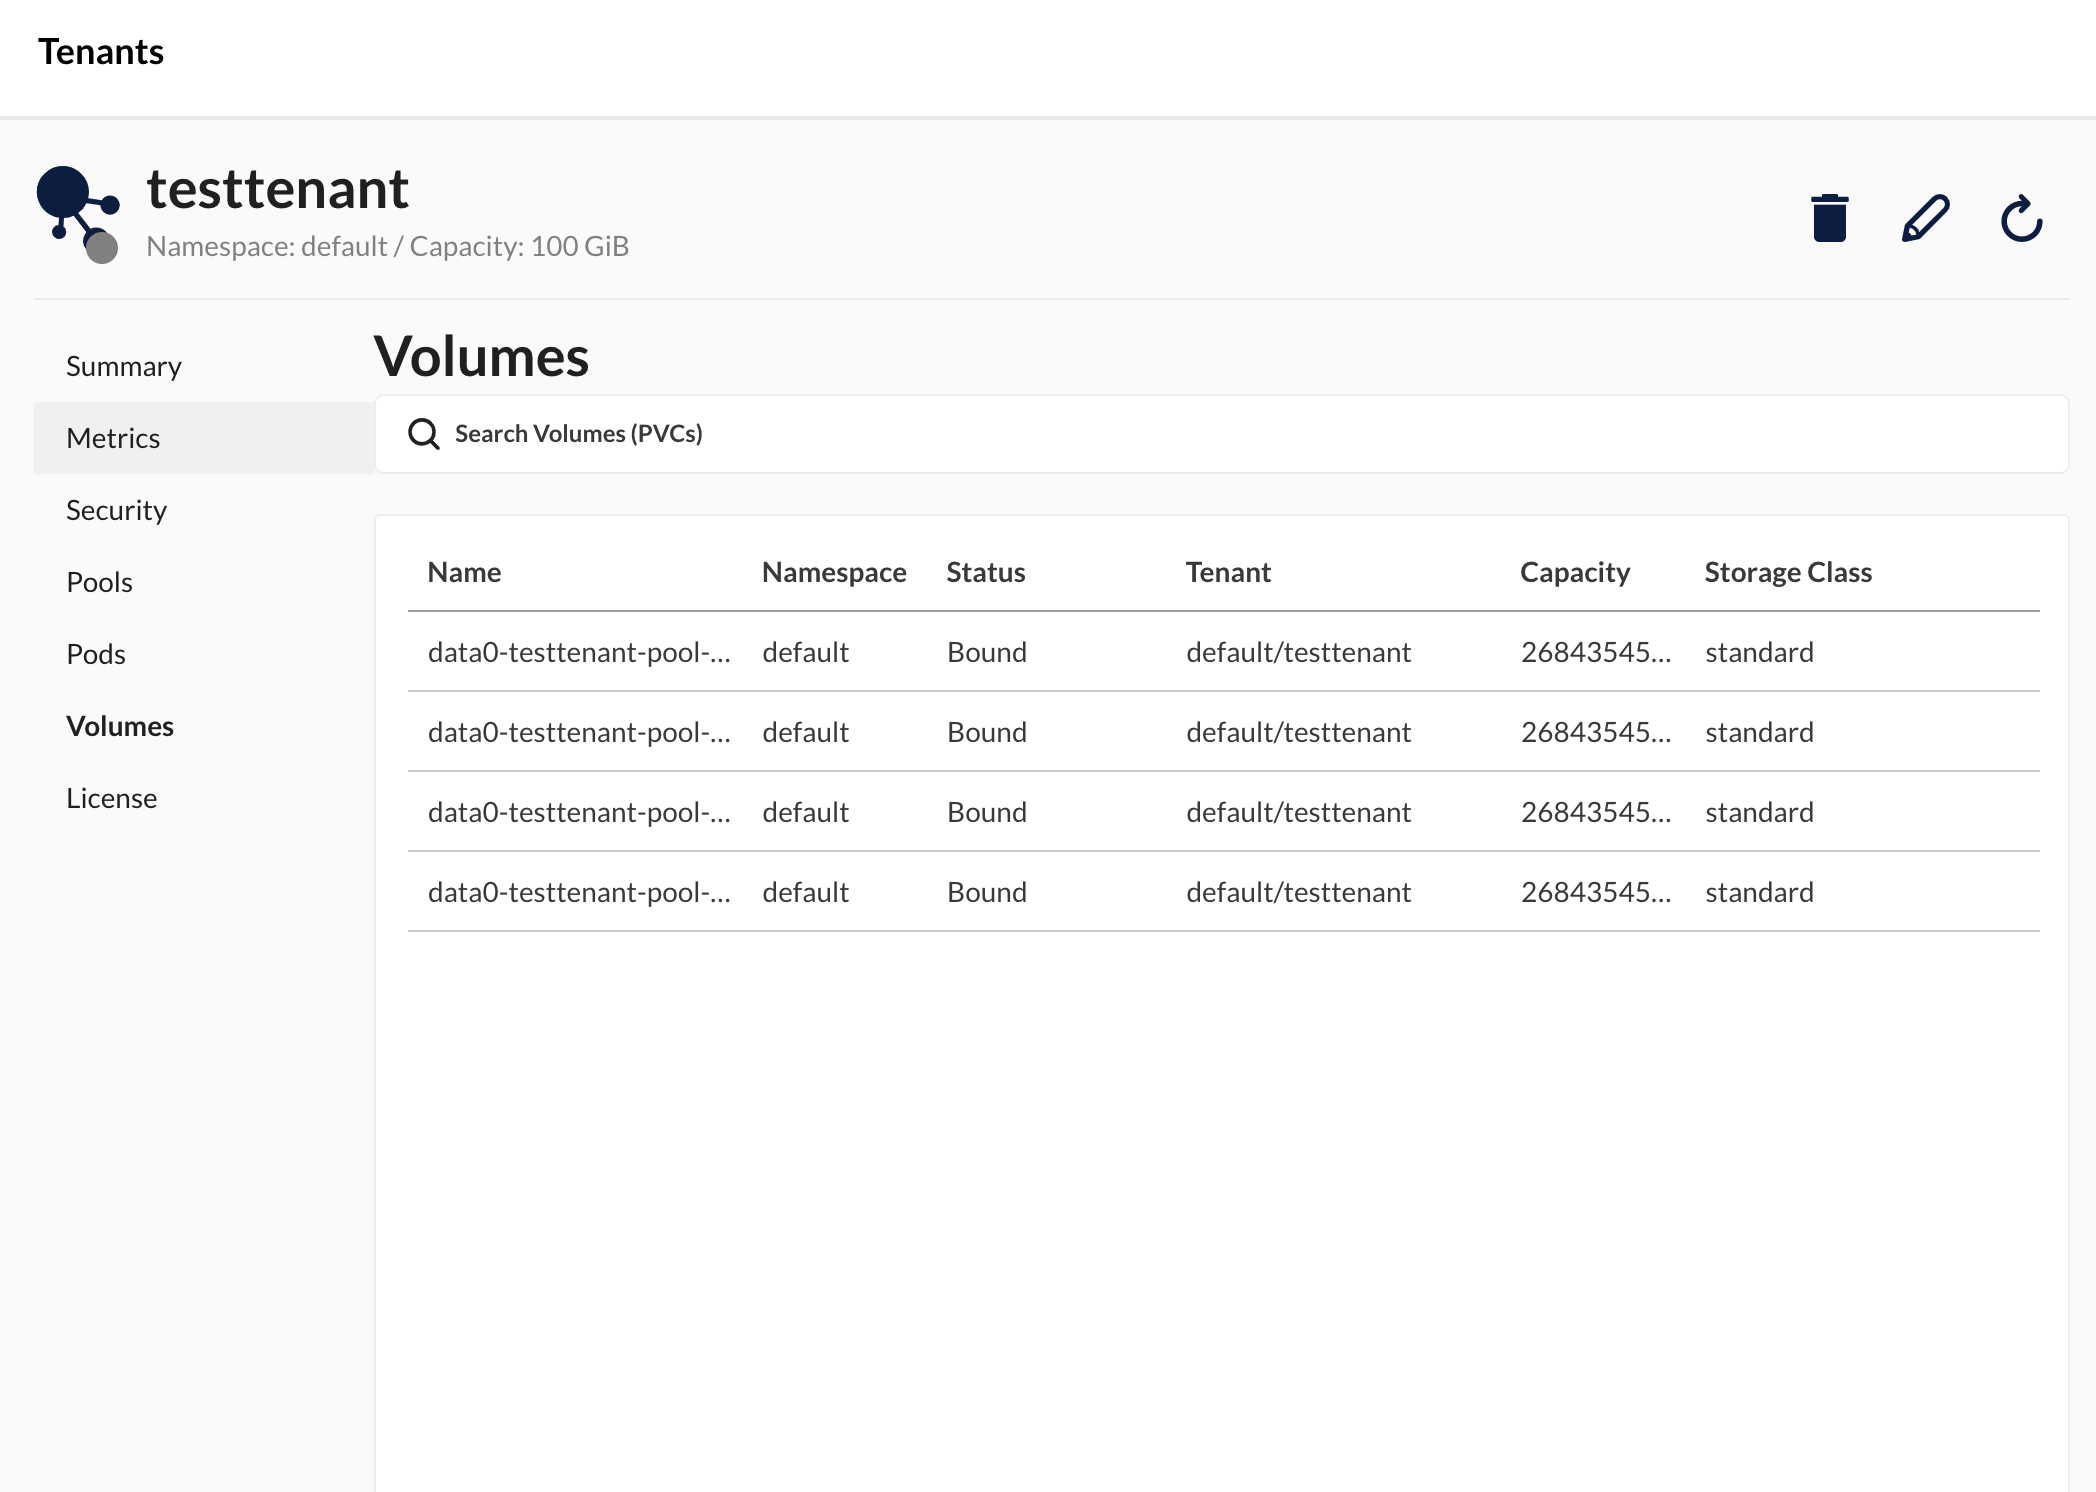
Task: Open the License section
Action: 111,799
